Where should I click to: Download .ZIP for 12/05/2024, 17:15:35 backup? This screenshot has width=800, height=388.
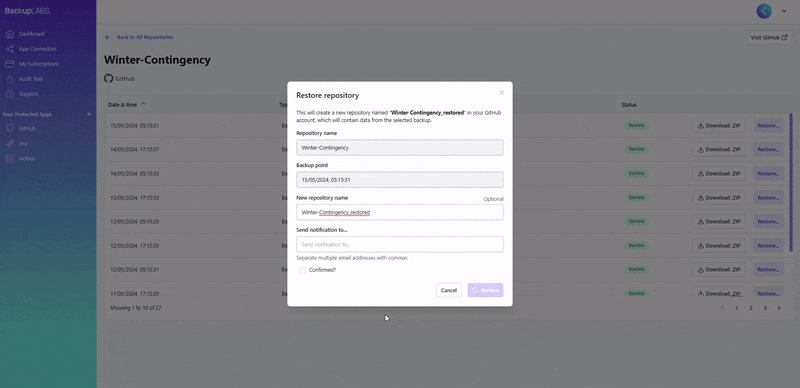718,246
